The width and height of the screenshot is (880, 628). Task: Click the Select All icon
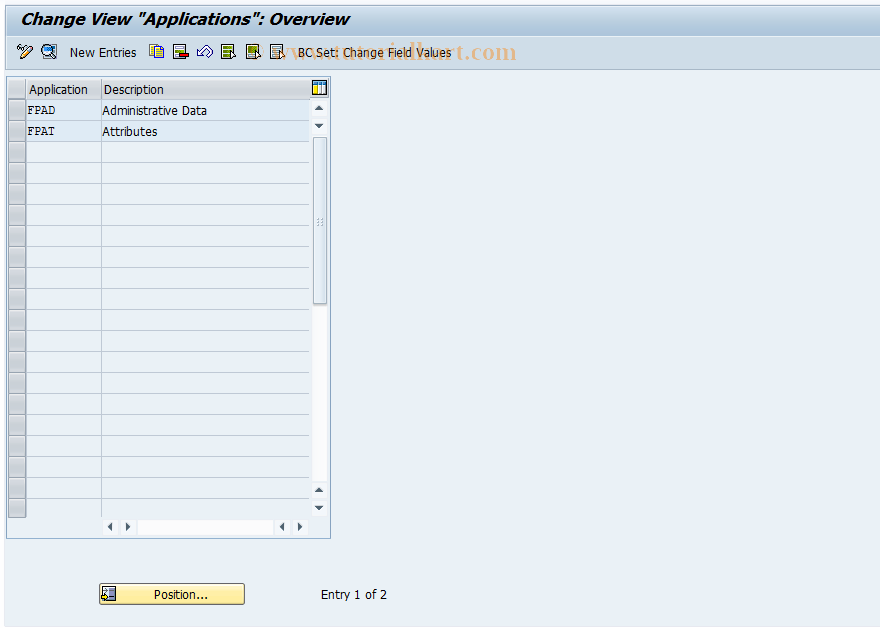[x=228, y=52]
